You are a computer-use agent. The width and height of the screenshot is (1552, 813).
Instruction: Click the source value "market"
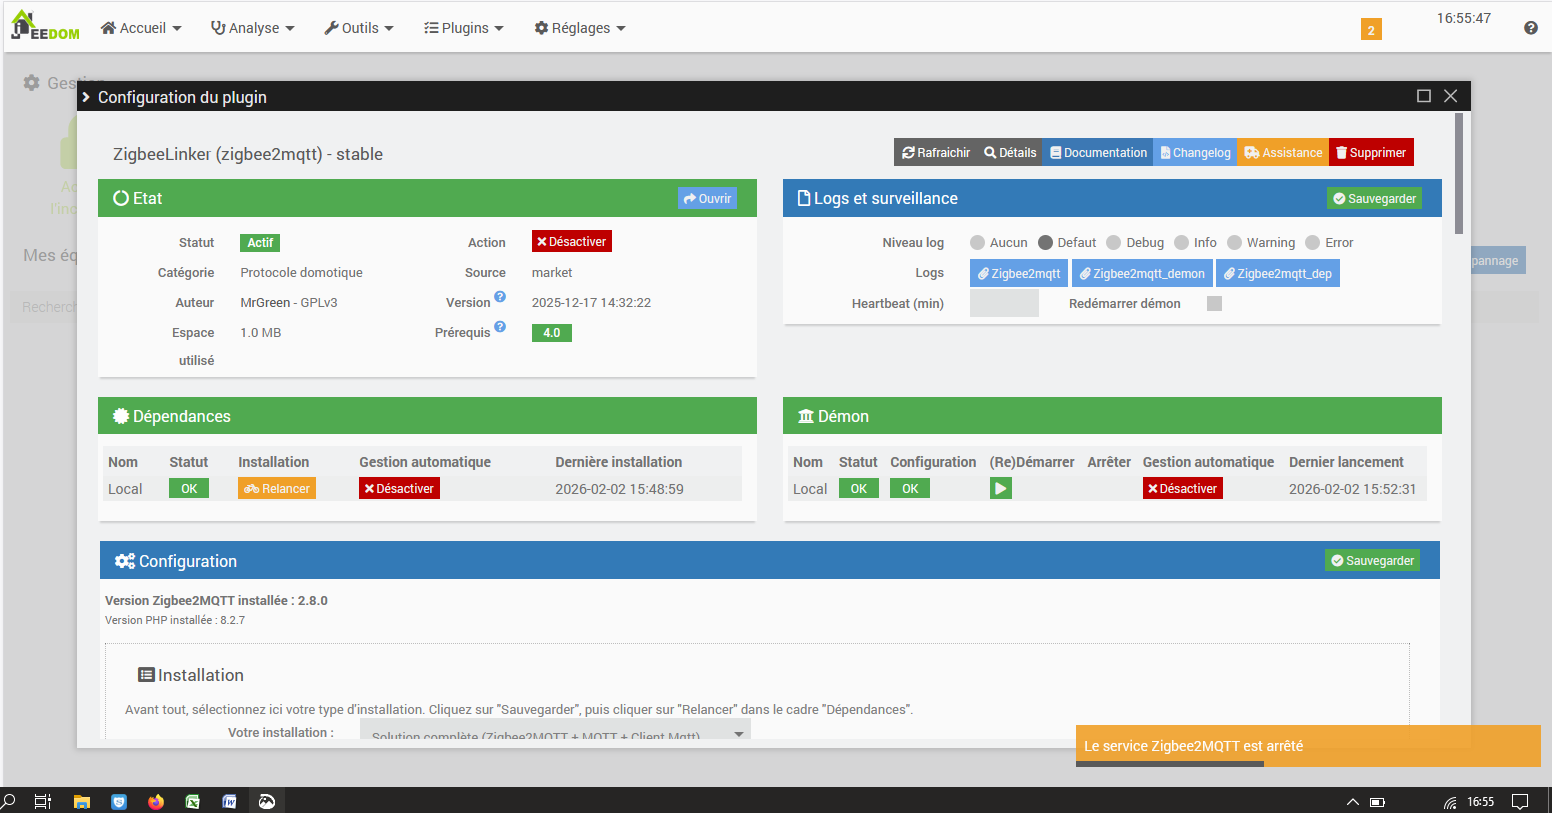[552, 273]
